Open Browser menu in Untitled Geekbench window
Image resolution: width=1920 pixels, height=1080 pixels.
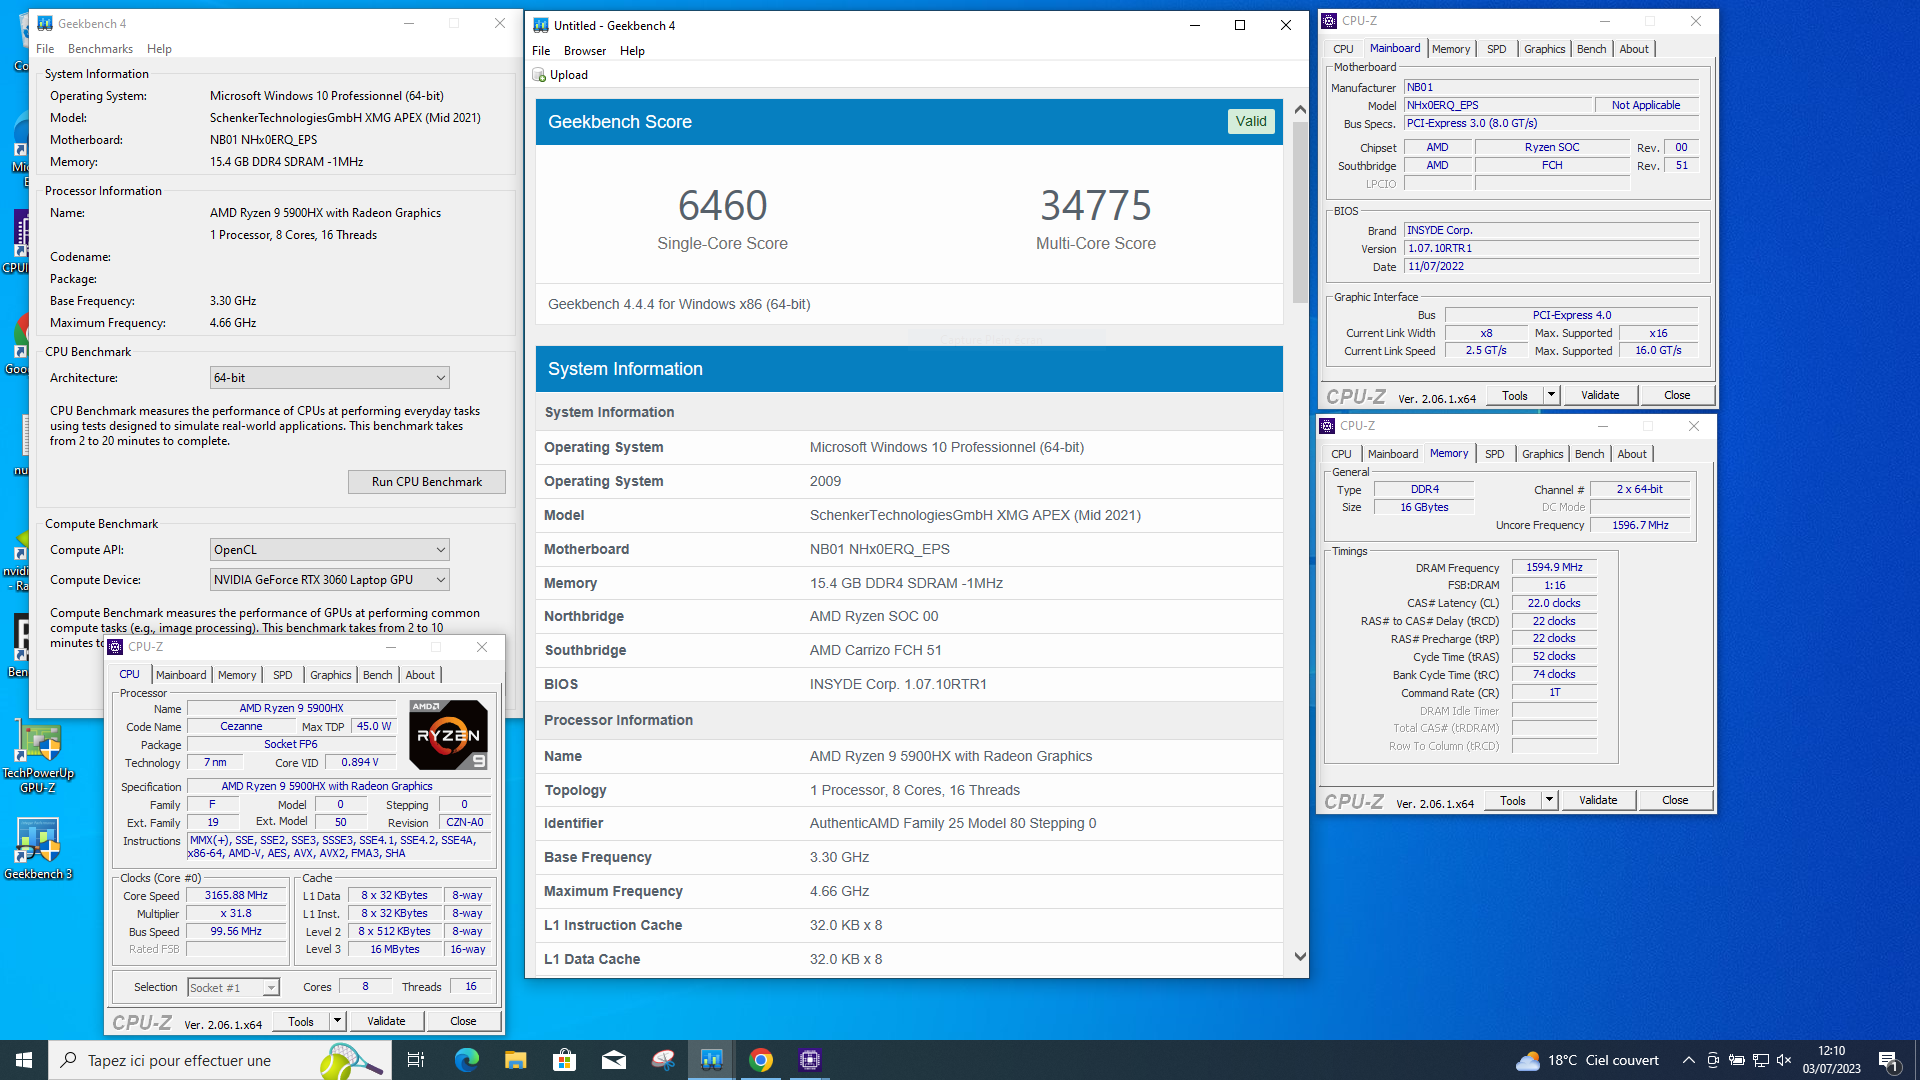[585, 51]
